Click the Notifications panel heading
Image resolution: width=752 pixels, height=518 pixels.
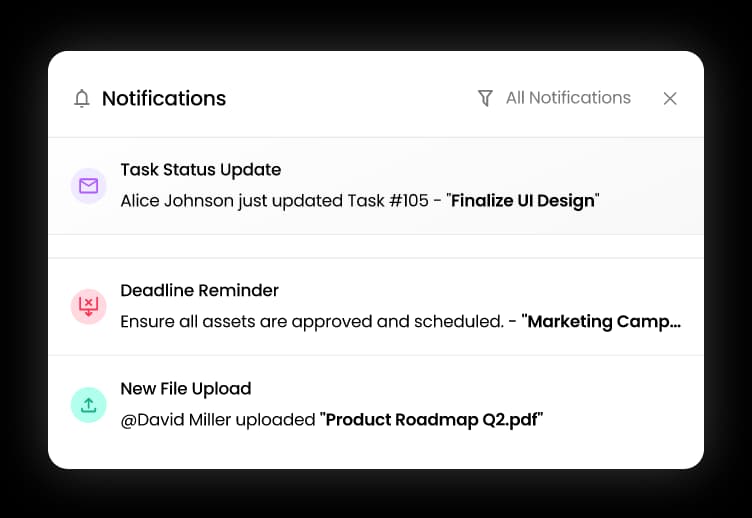point(164,98)
